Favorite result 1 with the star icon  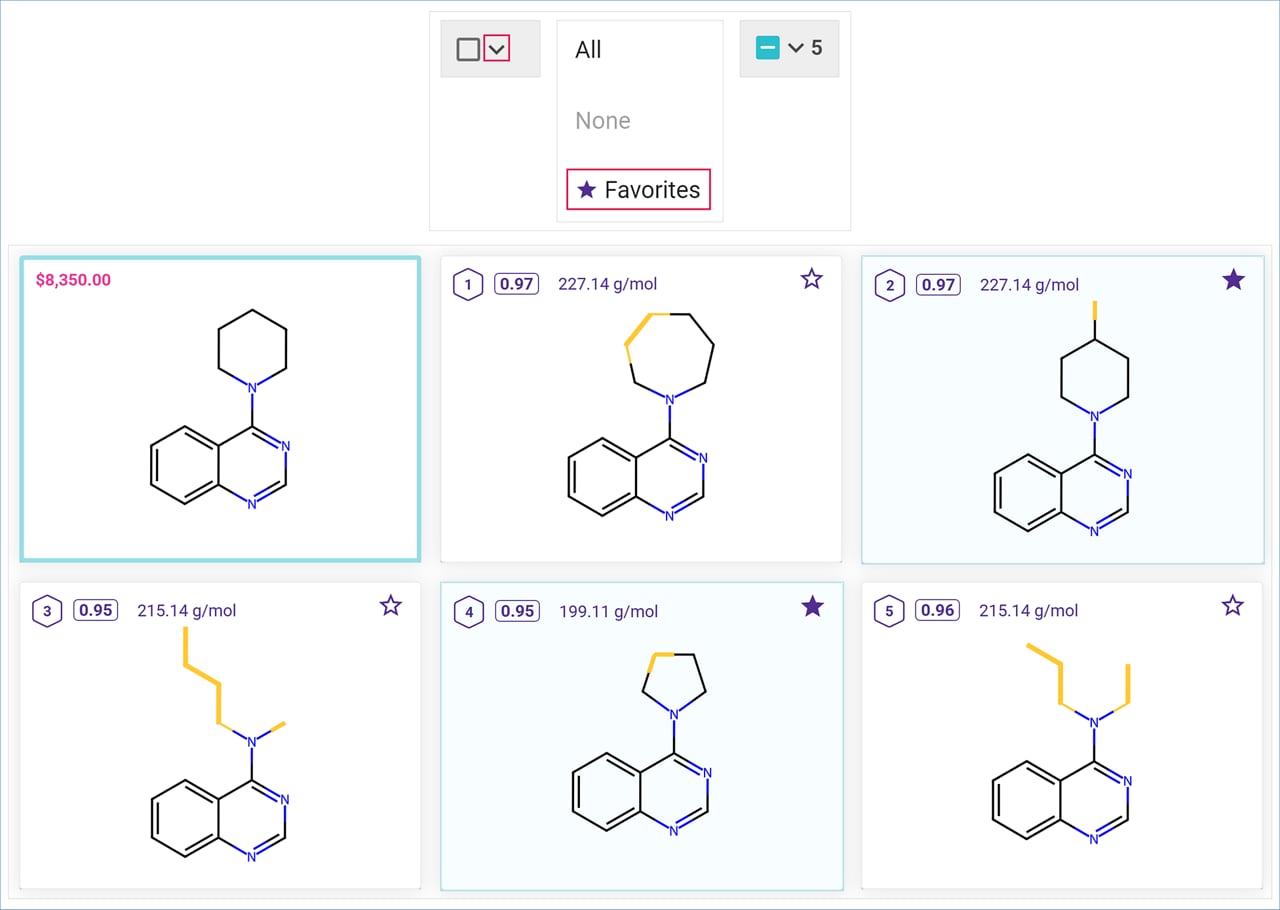[x=812, y=280]
